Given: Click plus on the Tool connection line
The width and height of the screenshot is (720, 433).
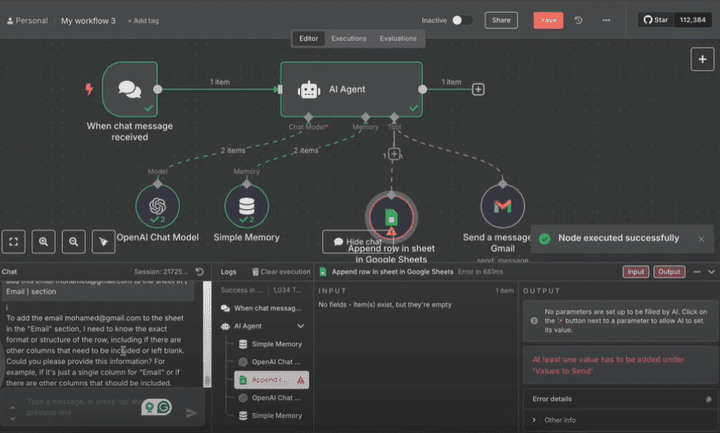Looking at the screenshot, I should point(394,154).
